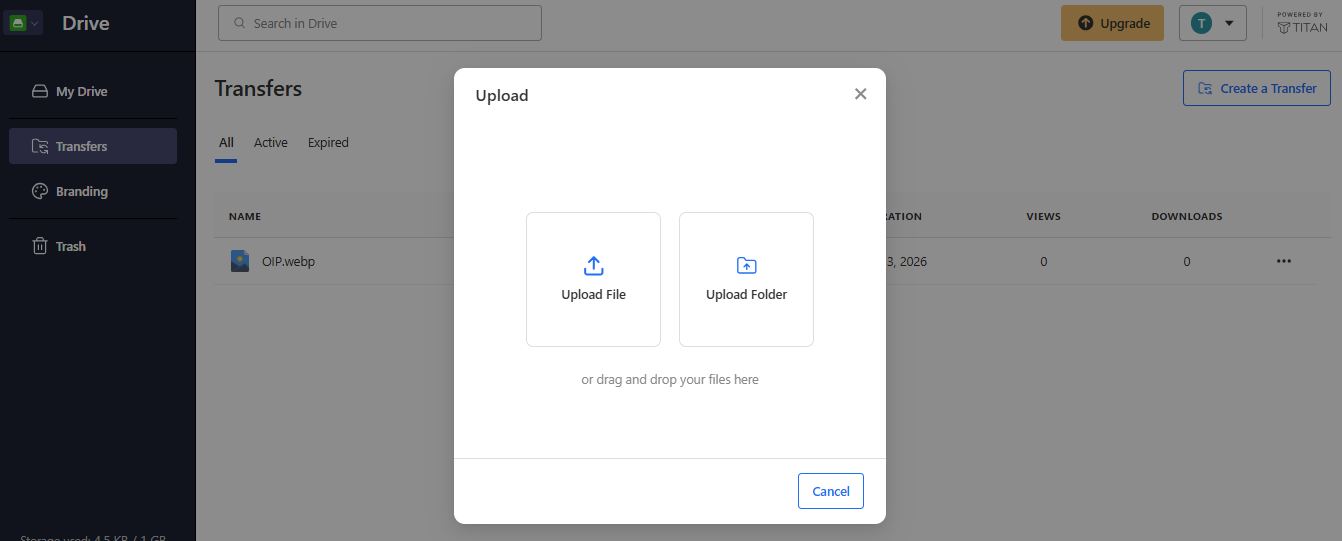Click the VIEWS column header

1044,216
